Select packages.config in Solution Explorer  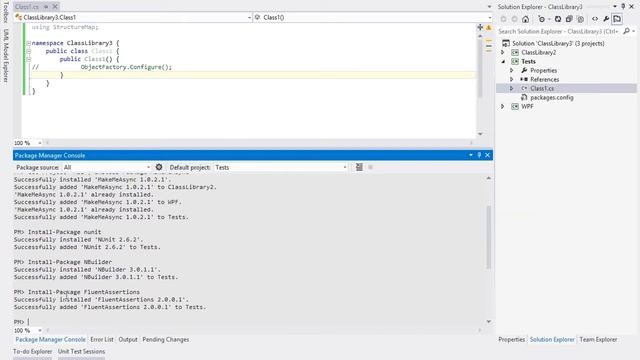[x=551, y=97]
